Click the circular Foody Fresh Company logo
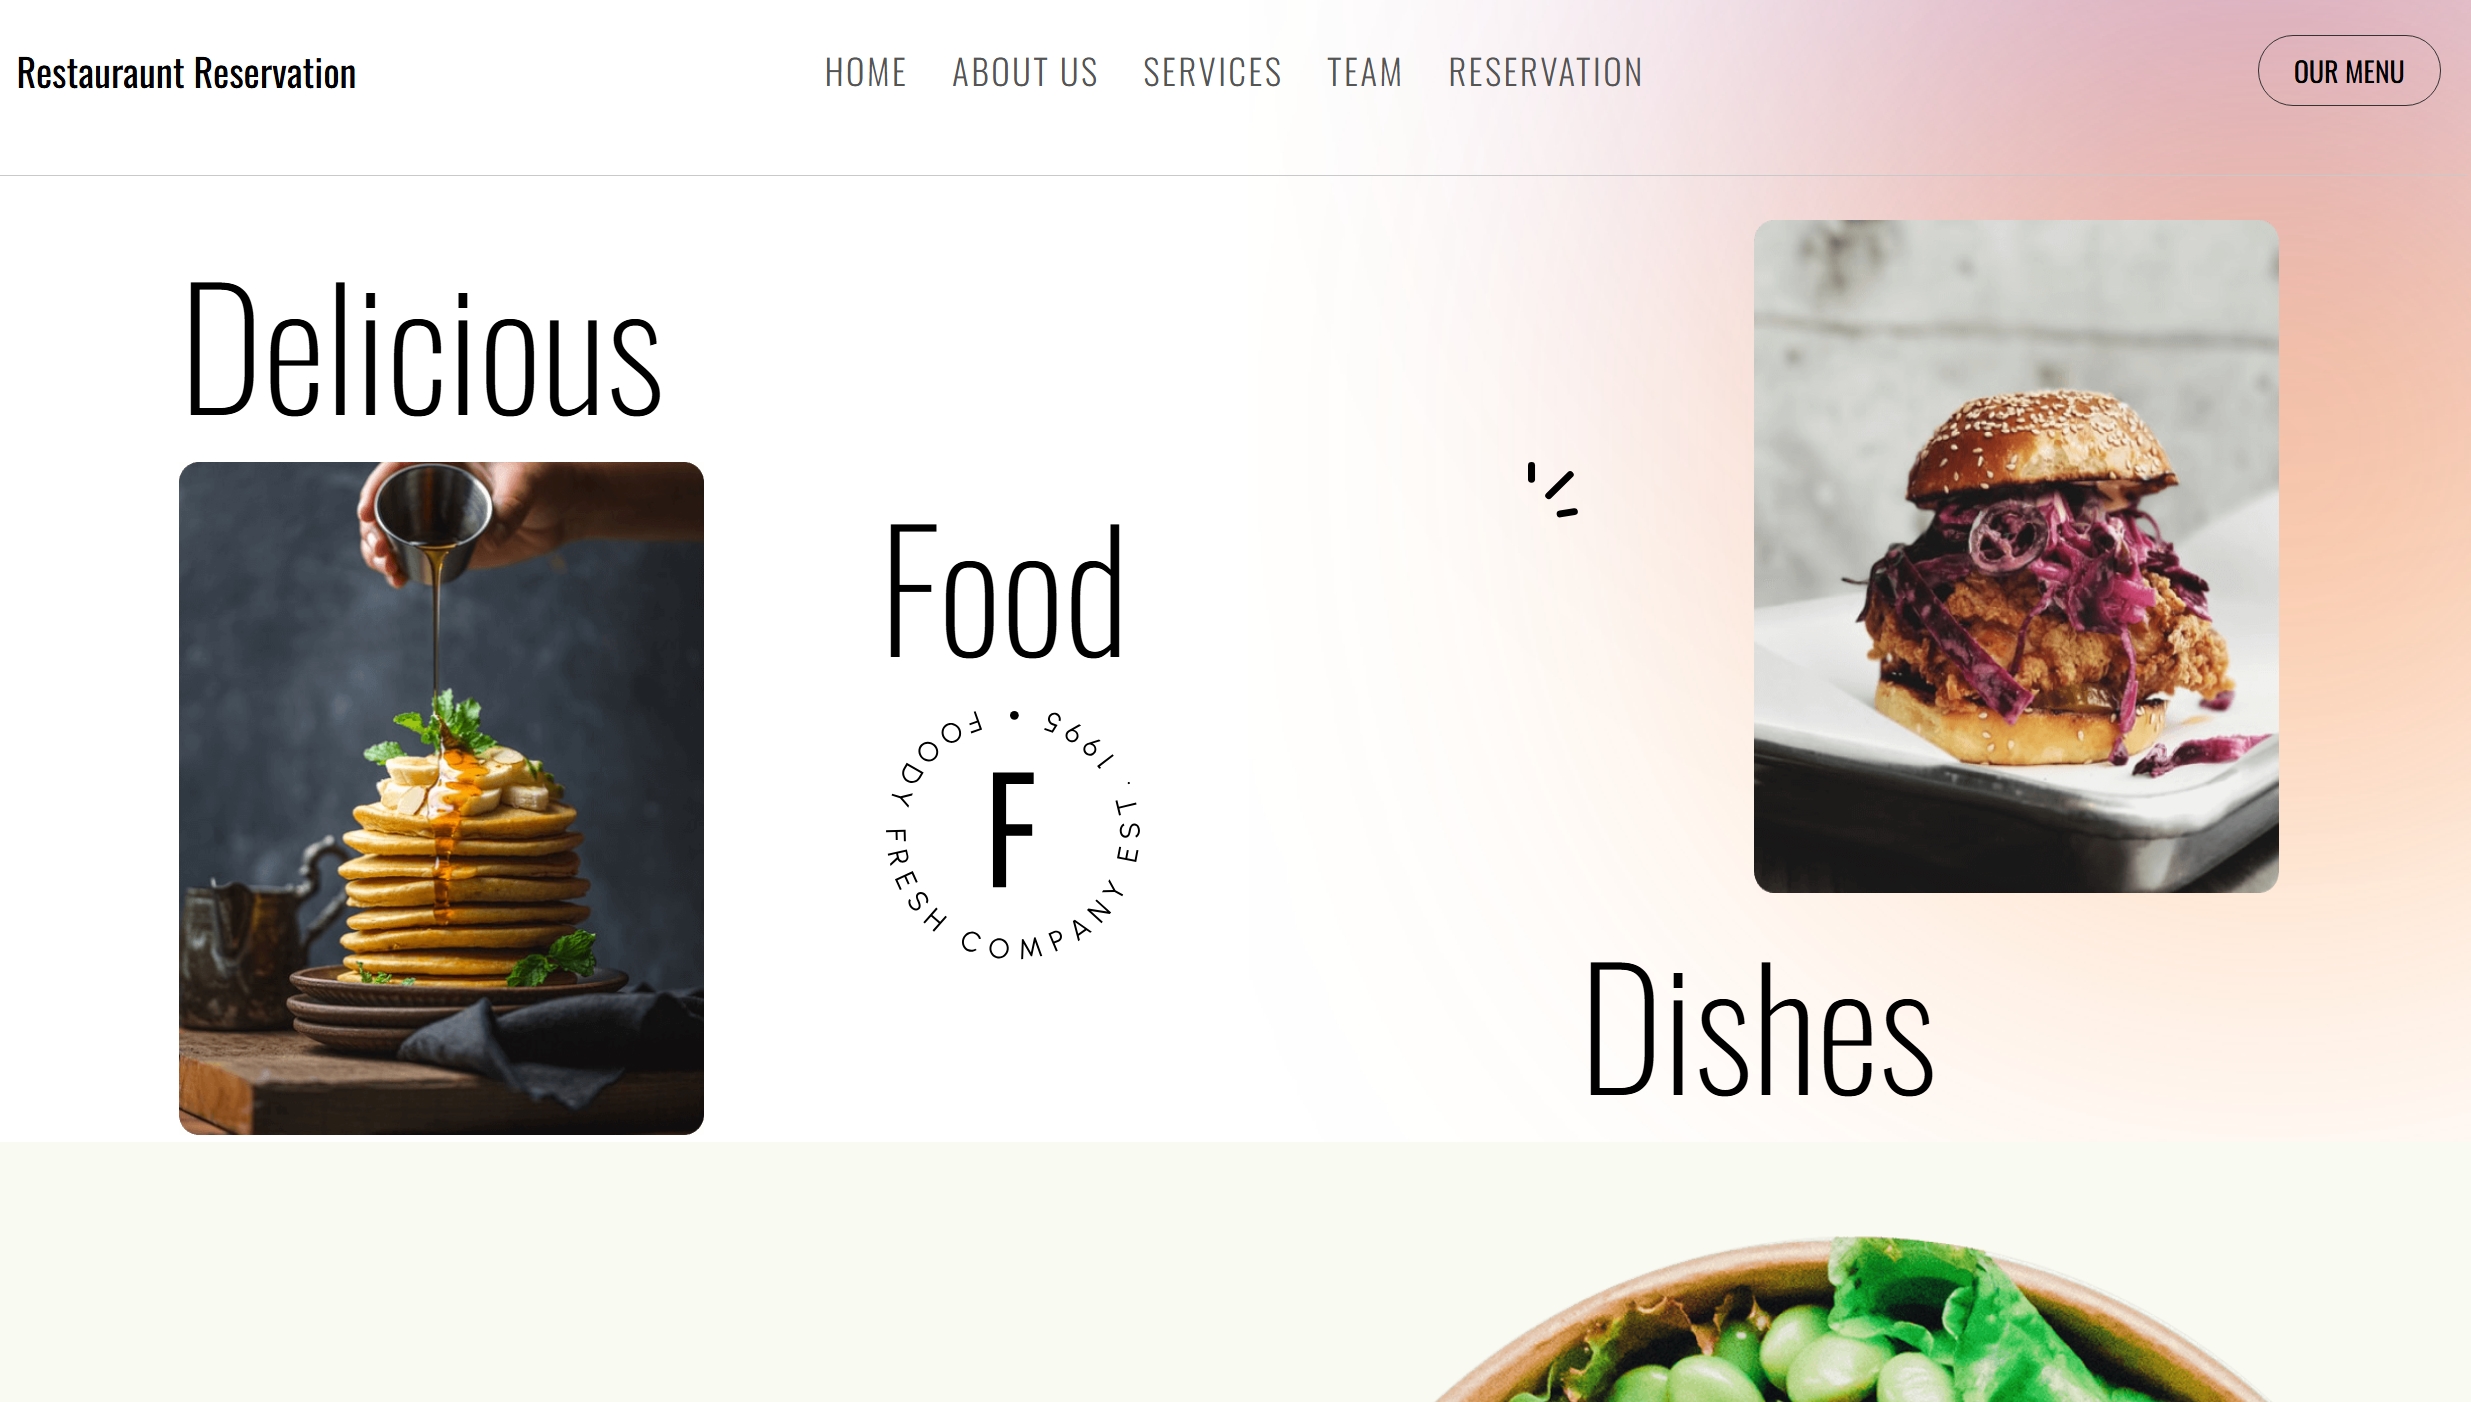 pos(1013,834)
